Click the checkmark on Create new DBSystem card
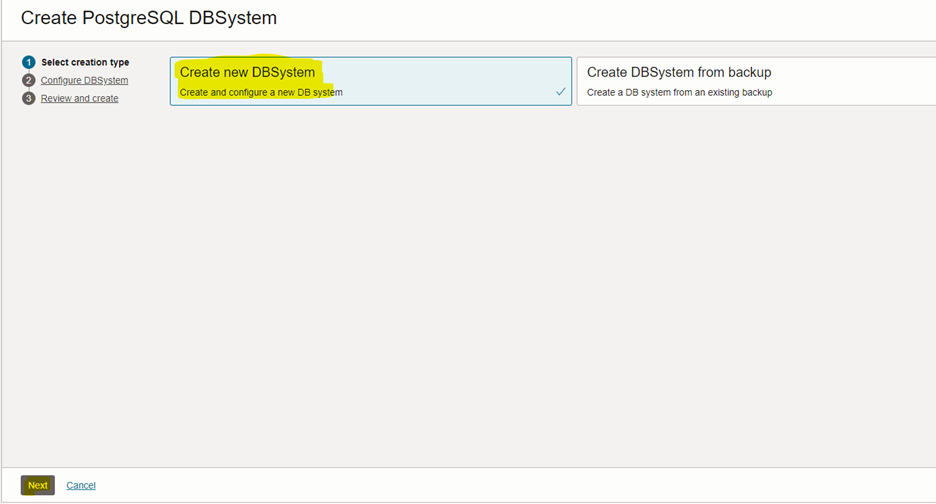Image resolution: width=936 pixels, height=504 pixels. coord(561,91)
